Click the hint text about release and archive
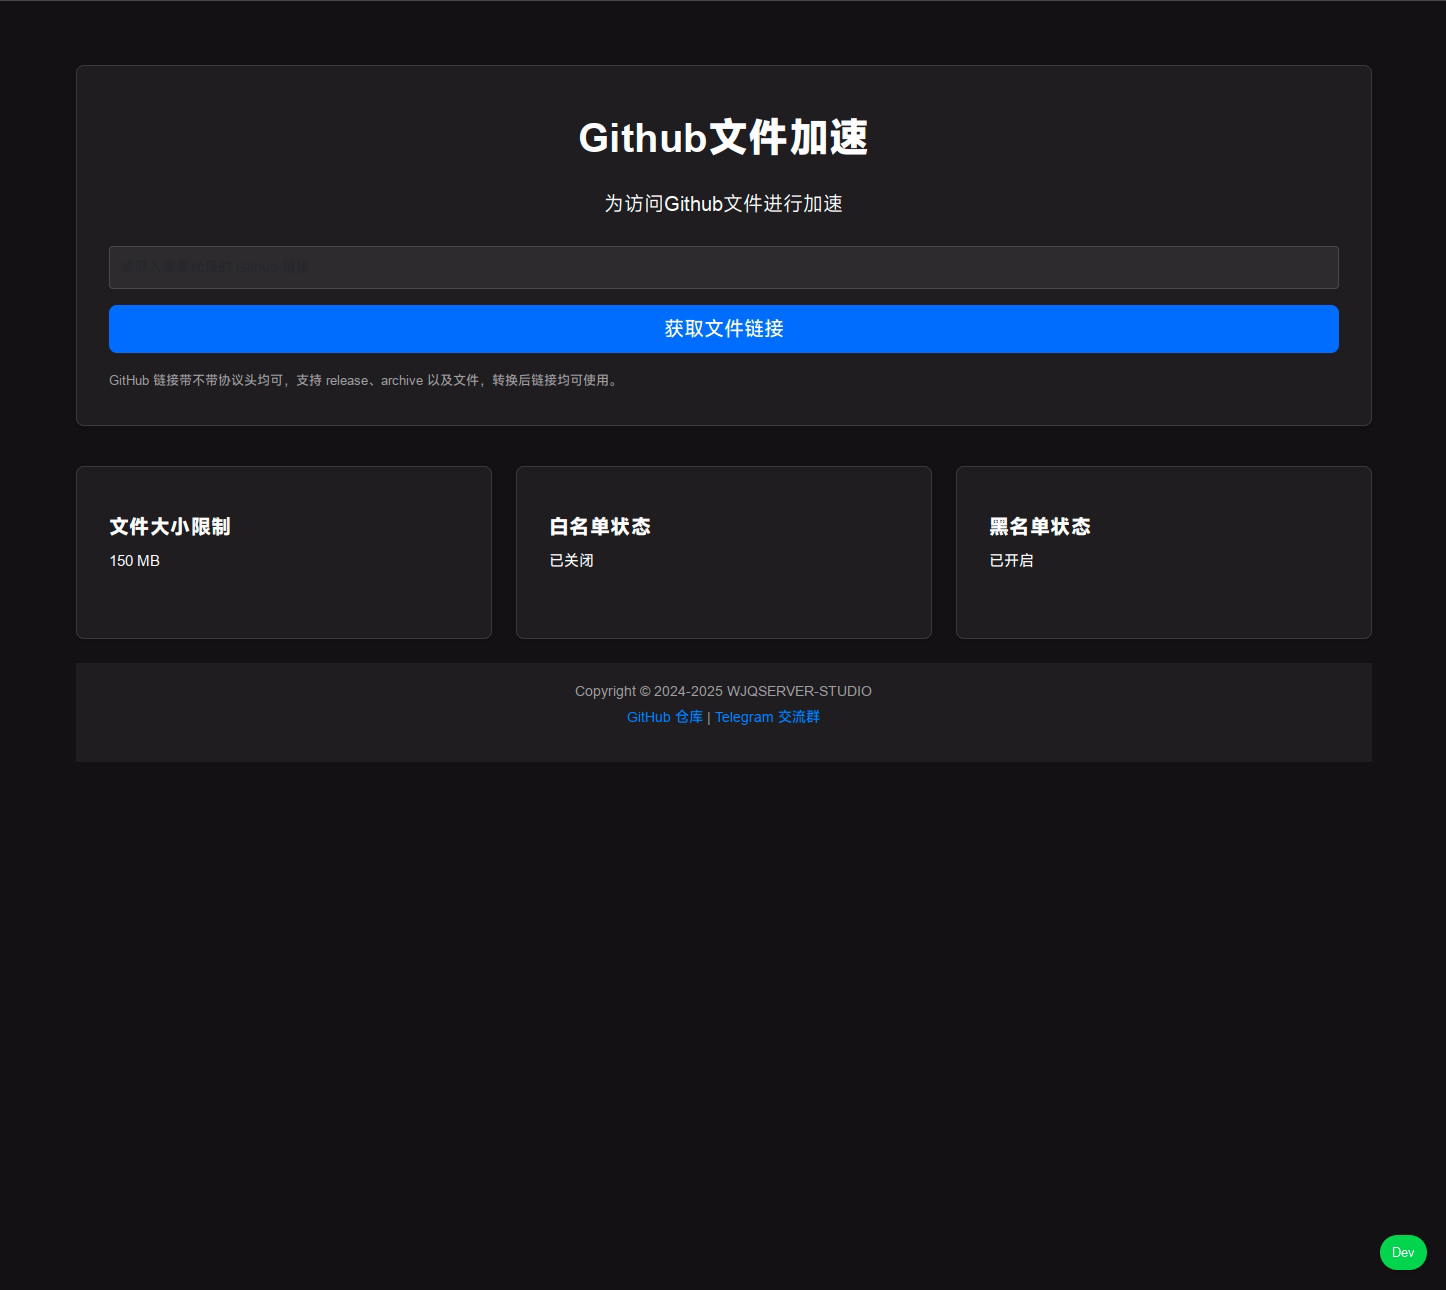Image resolution: width=1446 pixels, height=1290 pixels. tap(365, 380)
